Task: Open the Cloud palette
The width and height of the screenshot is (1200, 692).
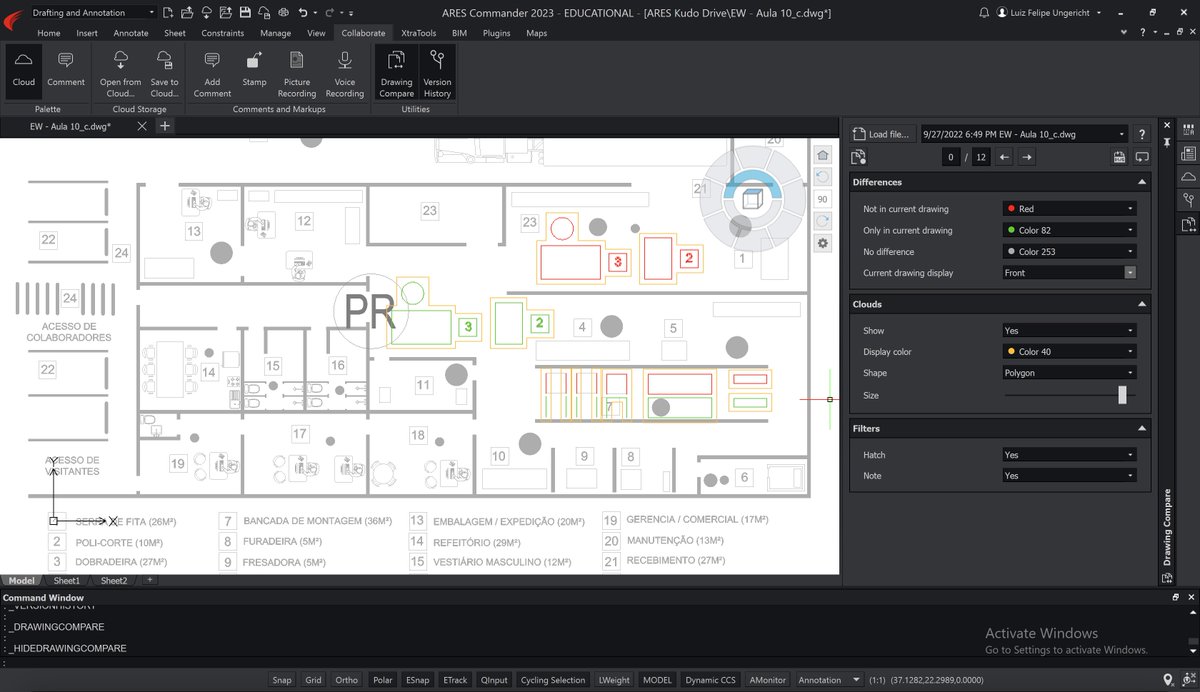Action: [23, 71]
